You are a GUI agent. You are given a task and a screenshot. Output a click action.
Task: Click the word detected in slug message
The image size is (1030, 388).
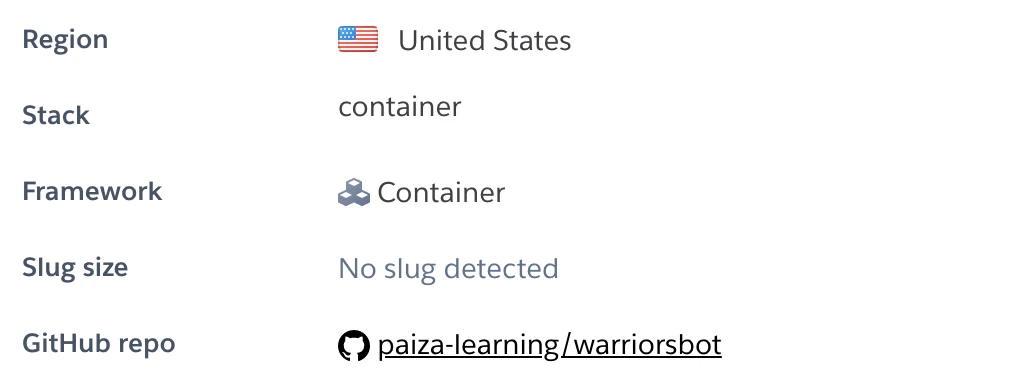[501, 269]
